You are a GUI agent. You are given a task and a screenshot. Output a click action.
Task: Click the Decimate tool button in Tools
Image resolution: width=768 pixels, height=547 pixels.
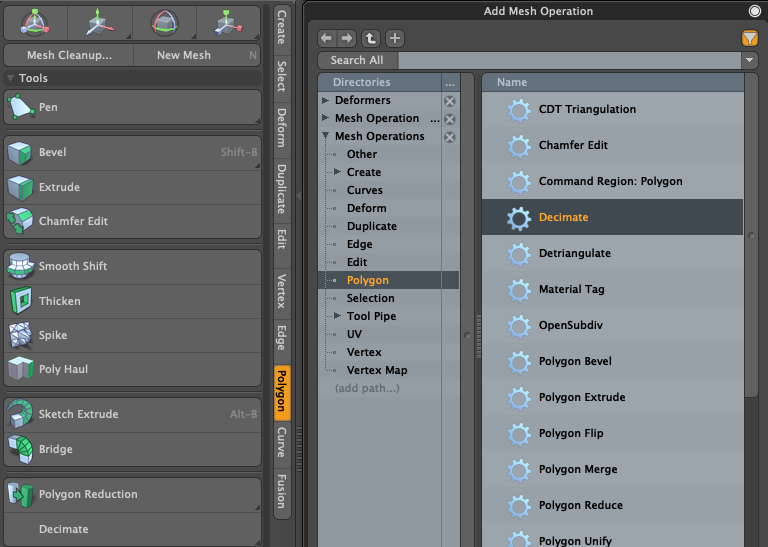(132, 529)
